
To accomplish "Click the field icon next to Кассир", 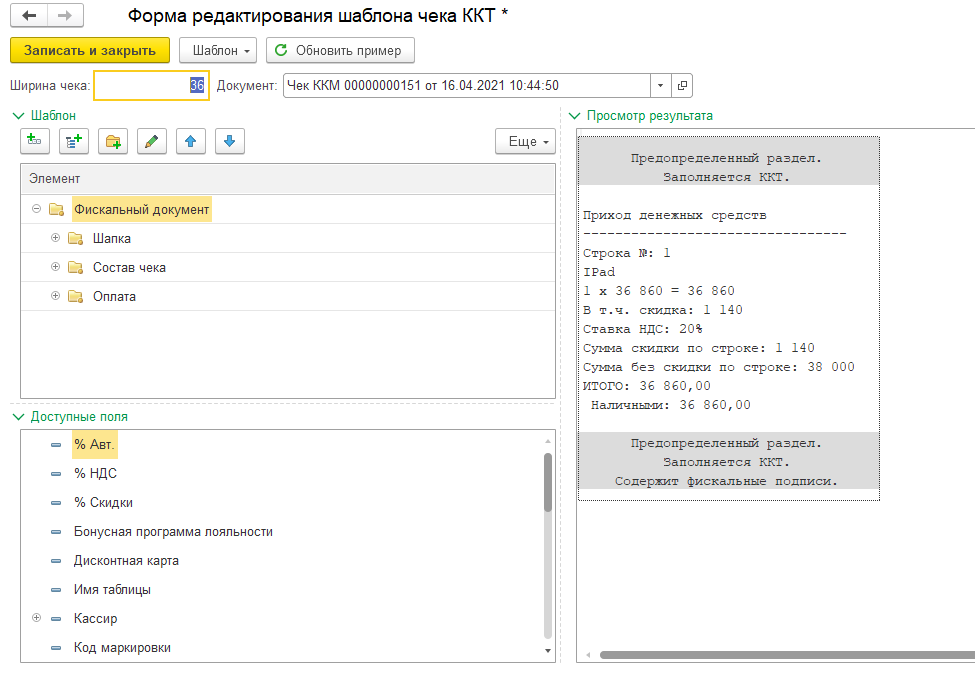I will (x=56, y=619).
